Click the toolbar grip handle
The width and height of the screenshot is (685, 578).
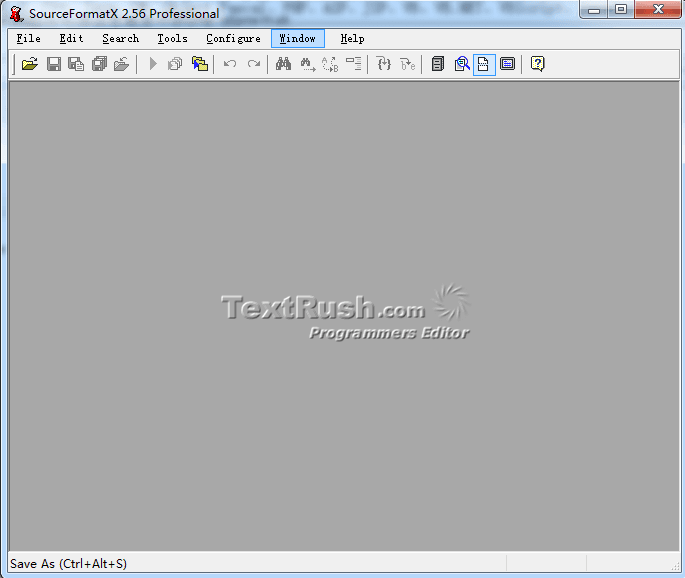14,64
